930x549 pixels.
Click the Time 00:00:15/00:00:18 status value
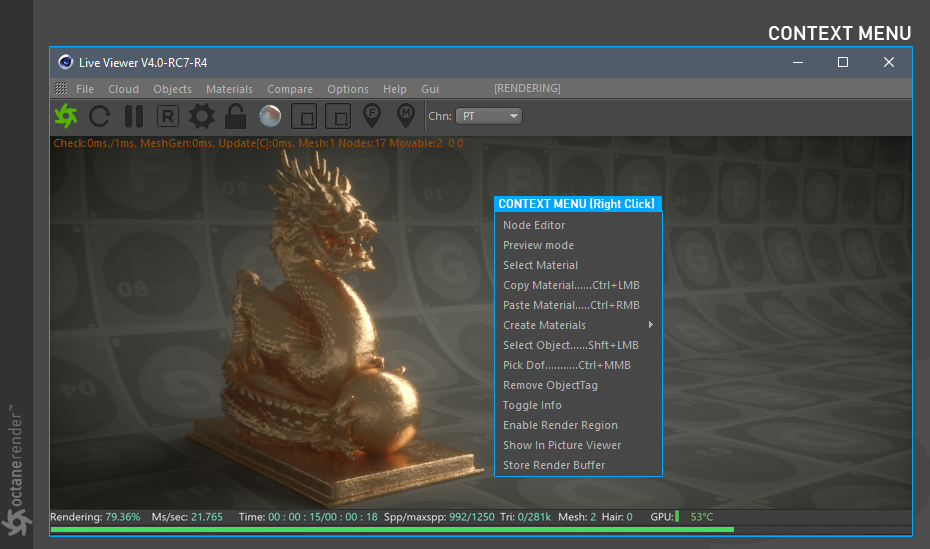click(x=308, y=517)
